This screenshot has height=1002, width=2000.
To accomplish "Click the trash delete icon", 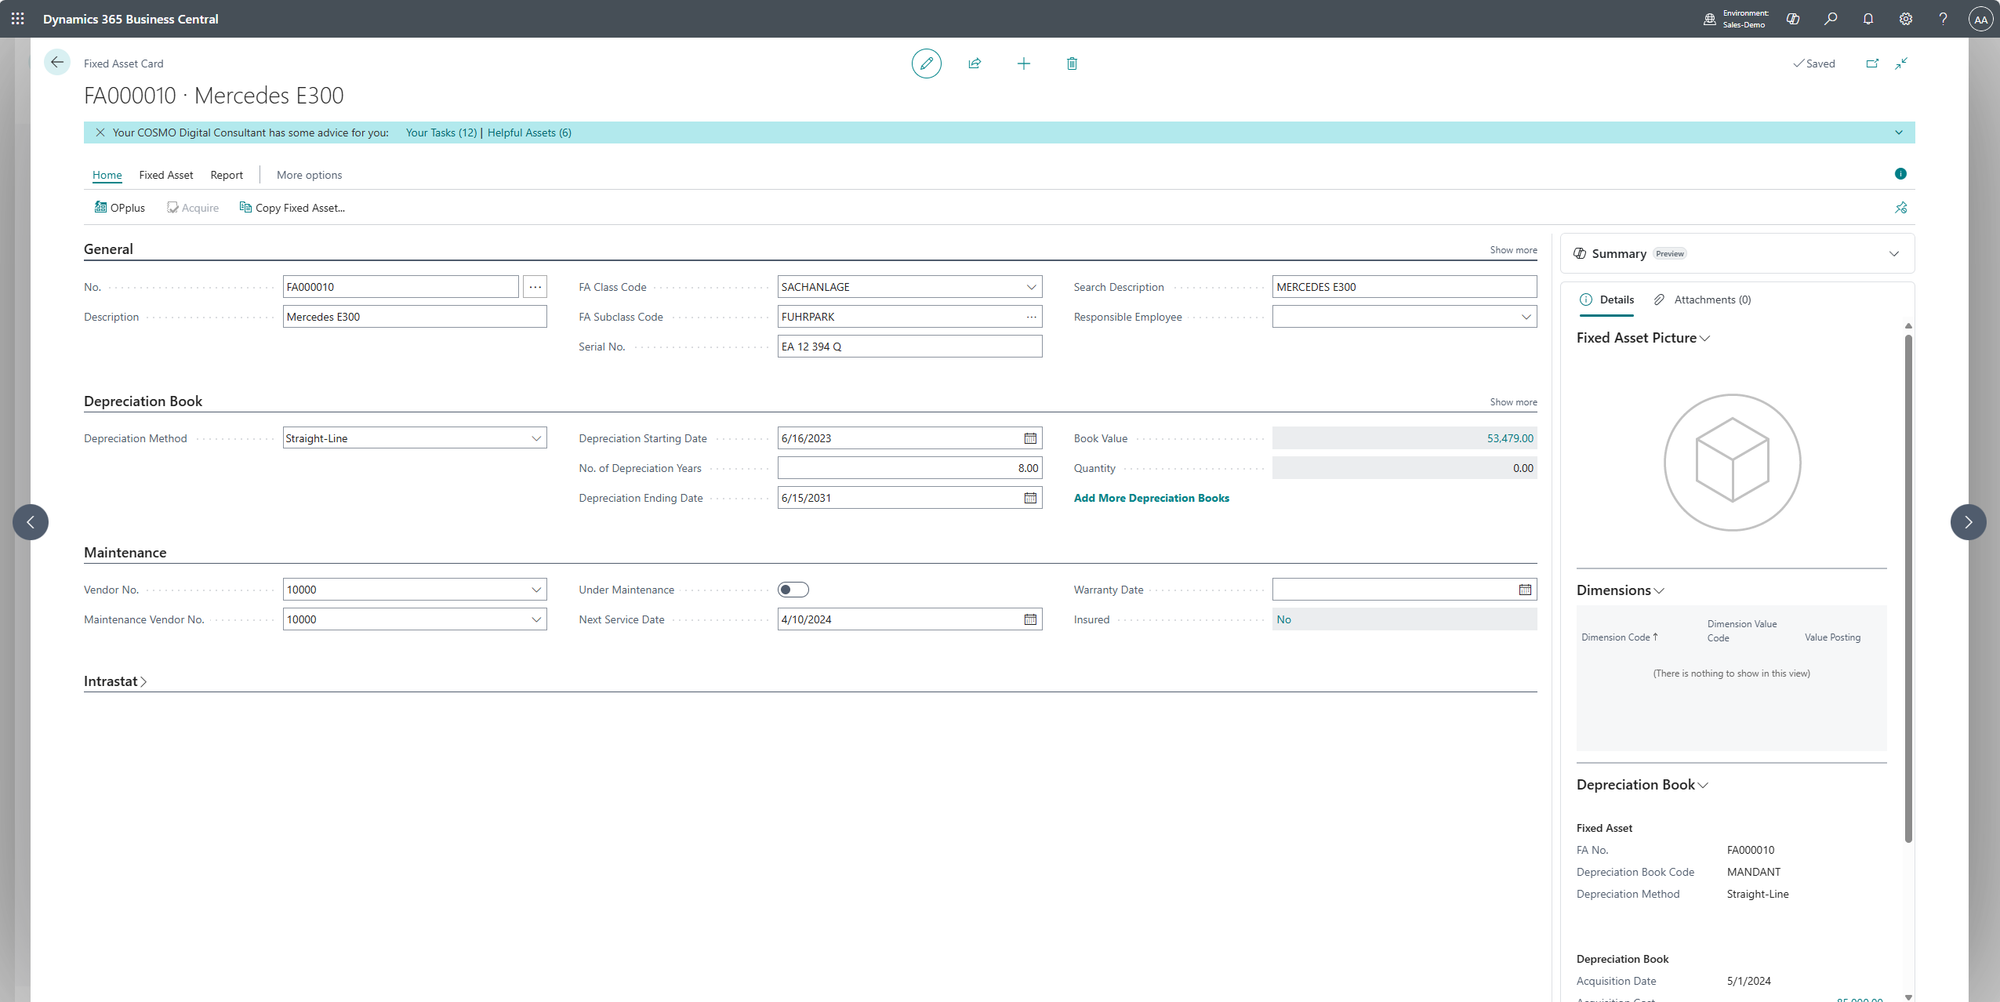I will point(1071,64).
